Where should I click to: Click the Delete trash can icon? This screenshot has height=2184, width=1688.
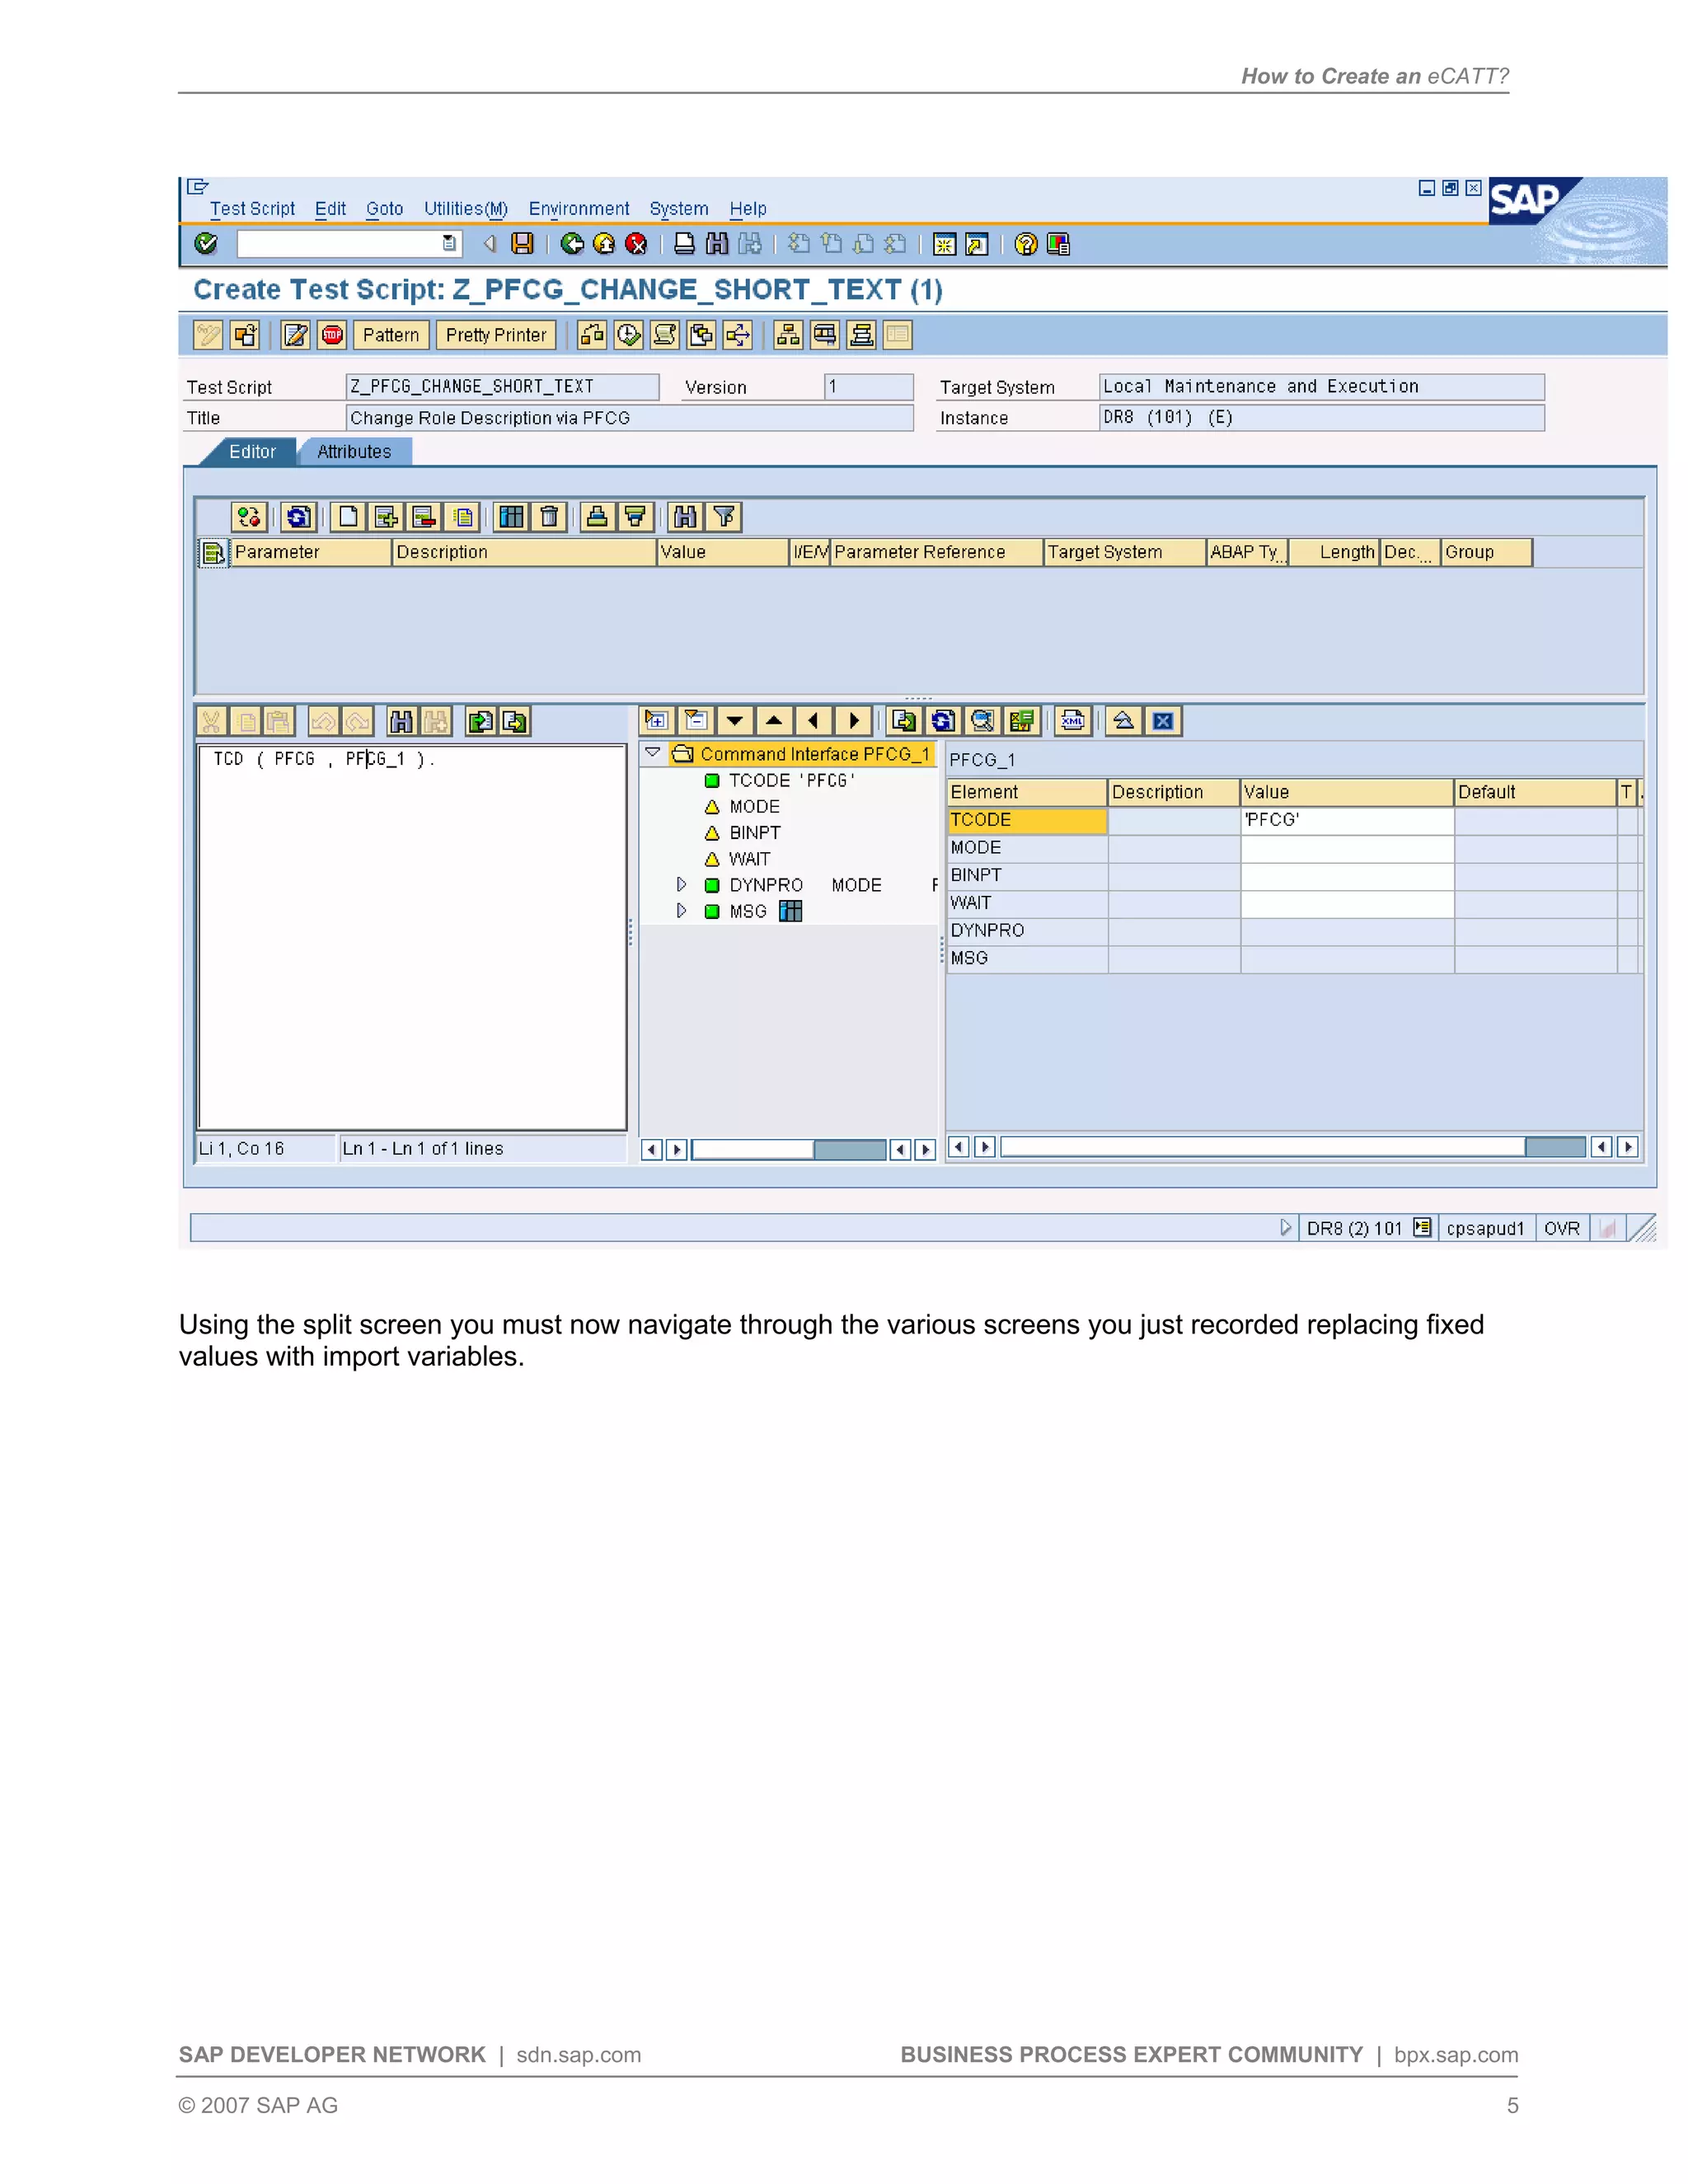click(x=549, y=517)
